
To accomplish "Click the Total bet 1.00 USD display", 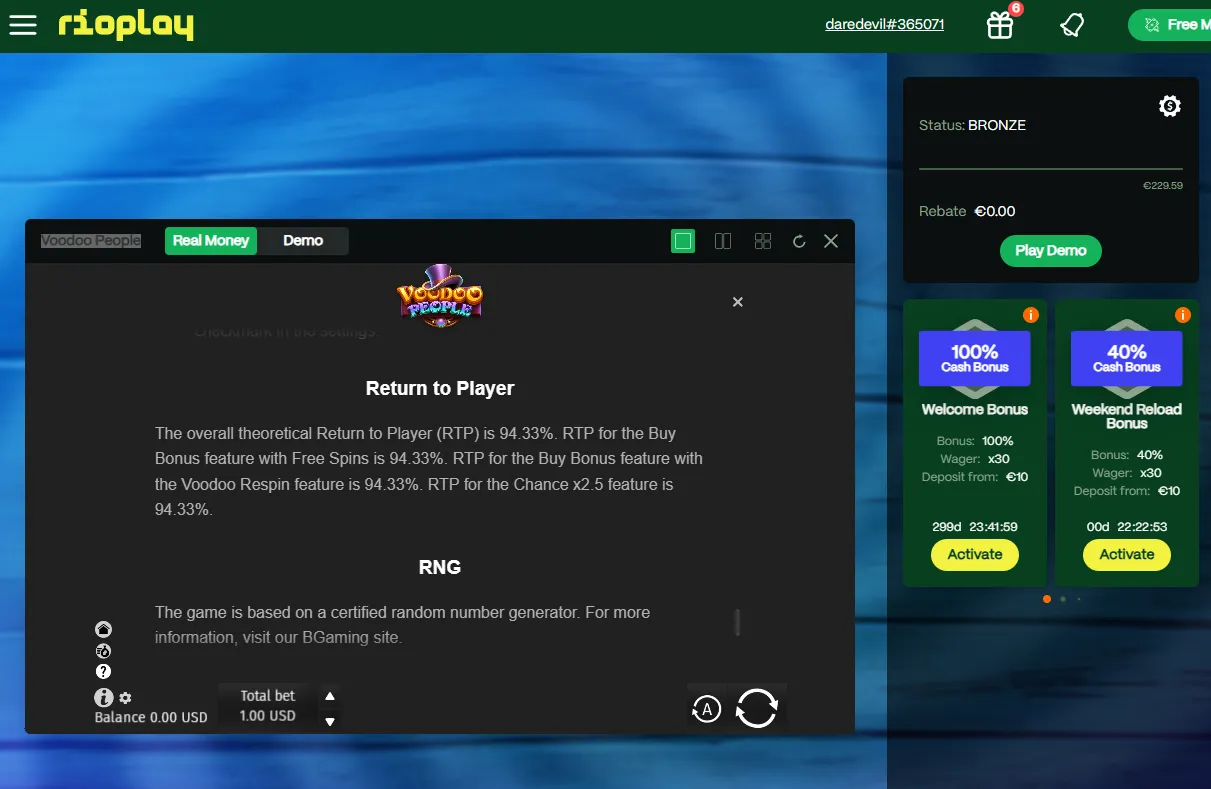I will click(268, 706).
